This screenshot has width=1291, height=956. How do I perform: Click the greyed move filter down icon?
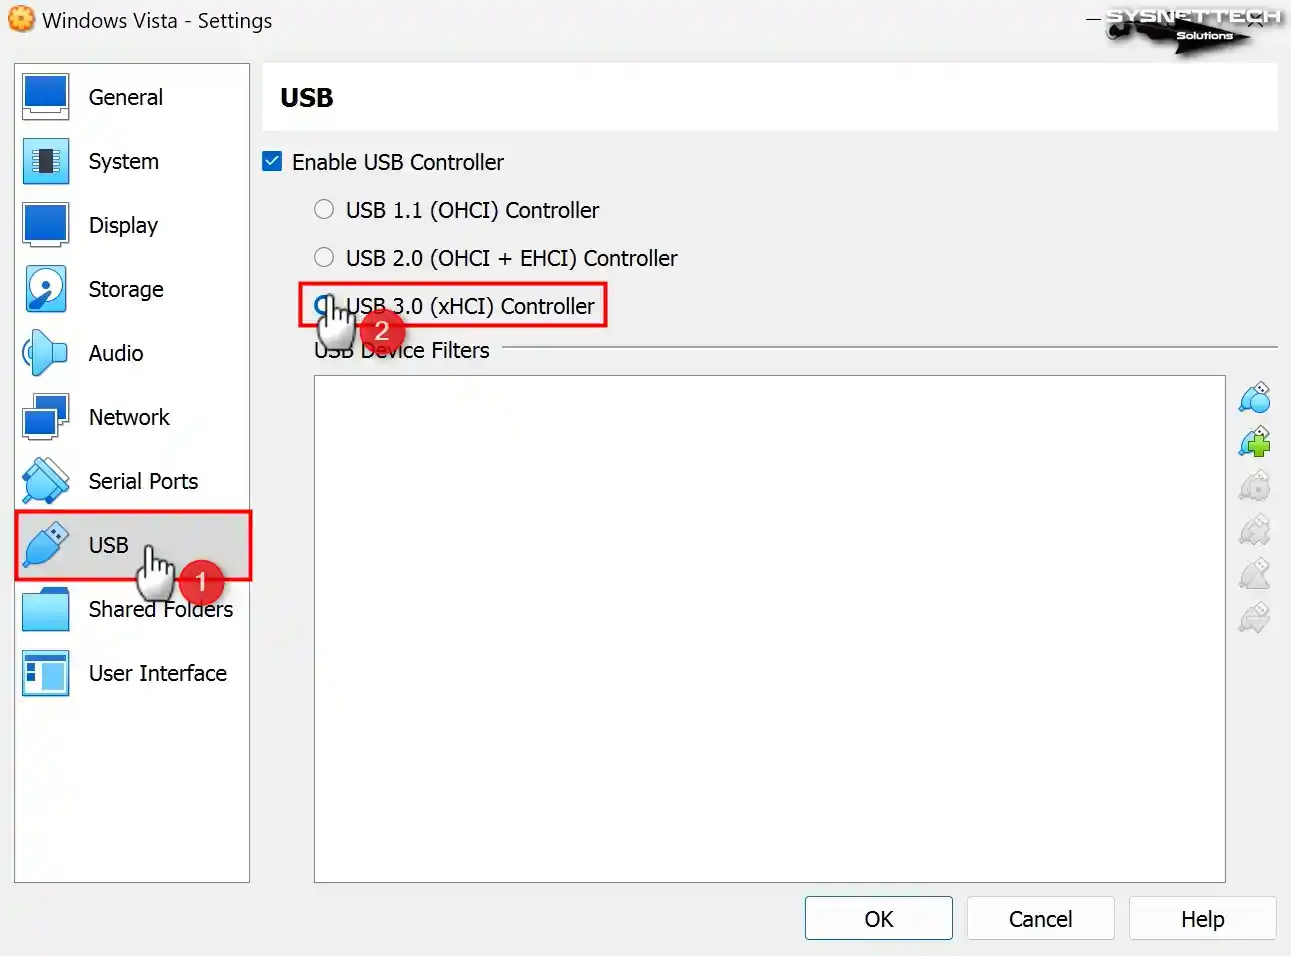coord(1255,617)
